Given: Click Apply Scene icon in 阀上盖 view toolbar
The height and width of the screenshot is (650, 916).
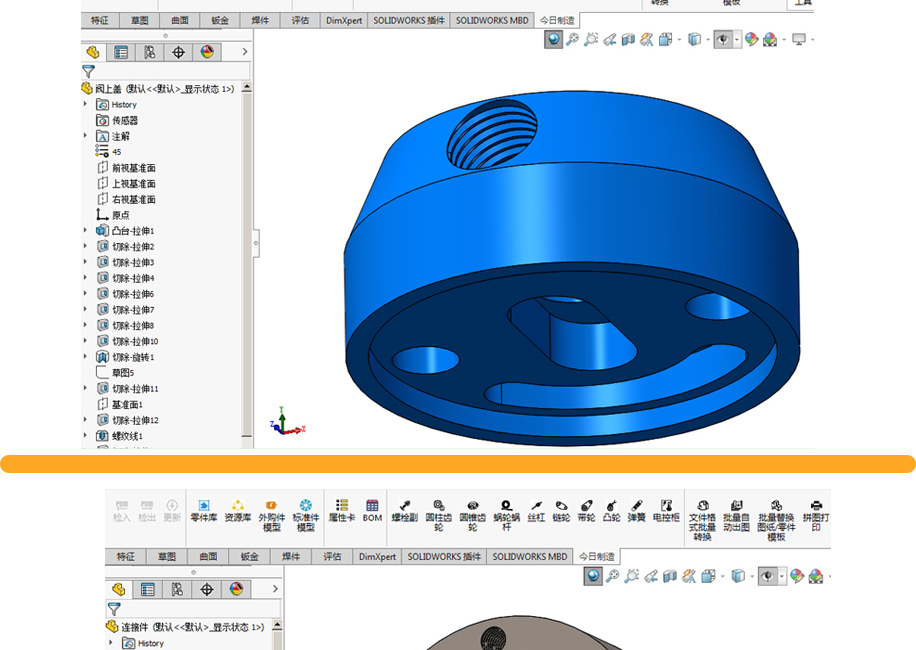Looking at the screenshot, I should tap(770, 39).
